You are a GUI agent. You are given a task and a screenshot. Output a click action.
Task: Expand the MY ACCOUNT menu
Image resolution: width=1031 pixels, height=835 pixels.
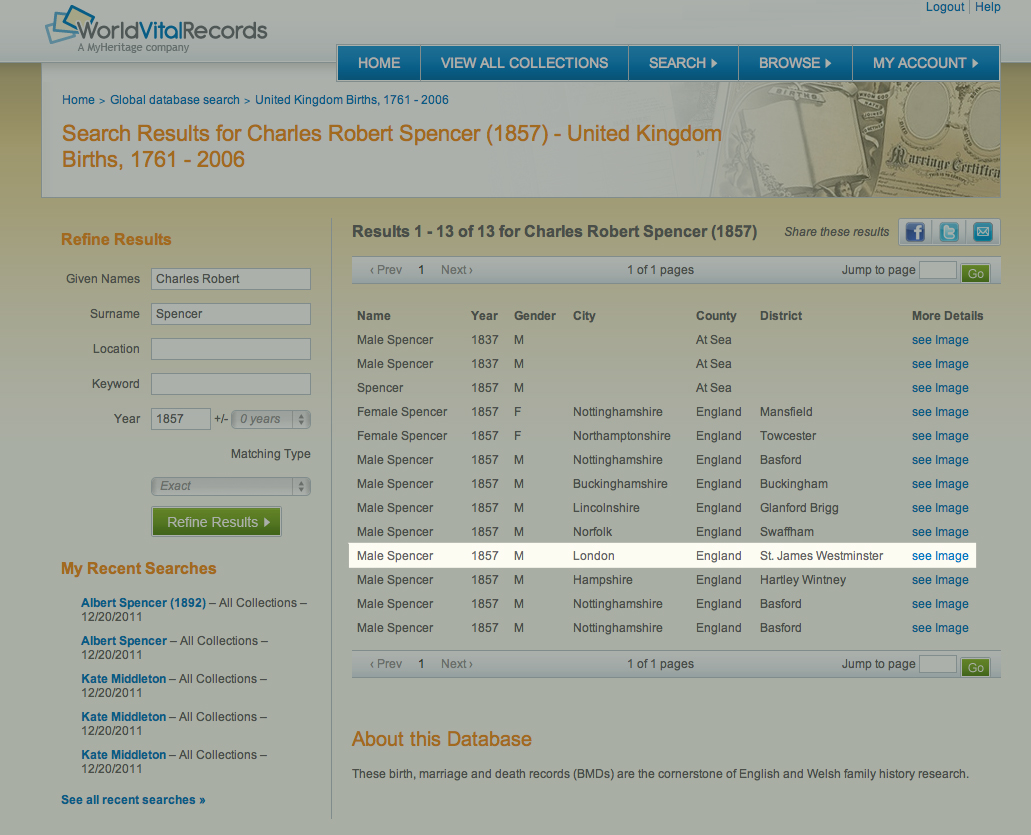tap(926, 63)
